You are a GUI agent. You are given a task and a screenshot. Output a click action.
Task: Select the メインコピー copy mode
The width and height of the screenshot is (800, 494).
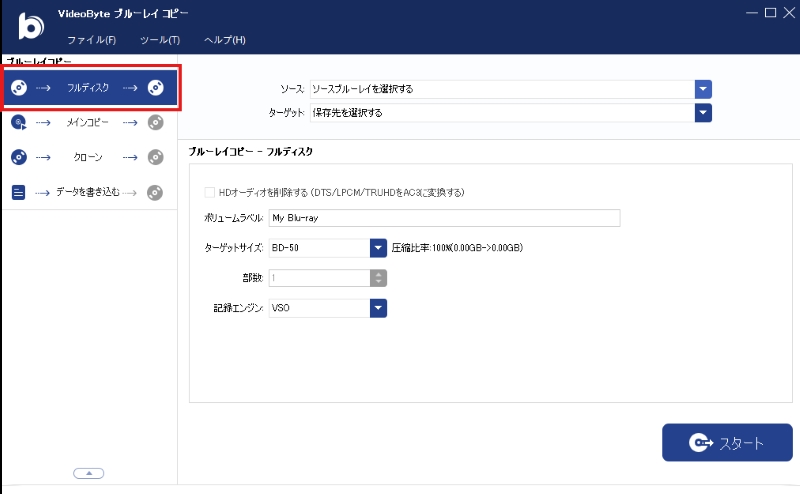(x=90, y=122)
